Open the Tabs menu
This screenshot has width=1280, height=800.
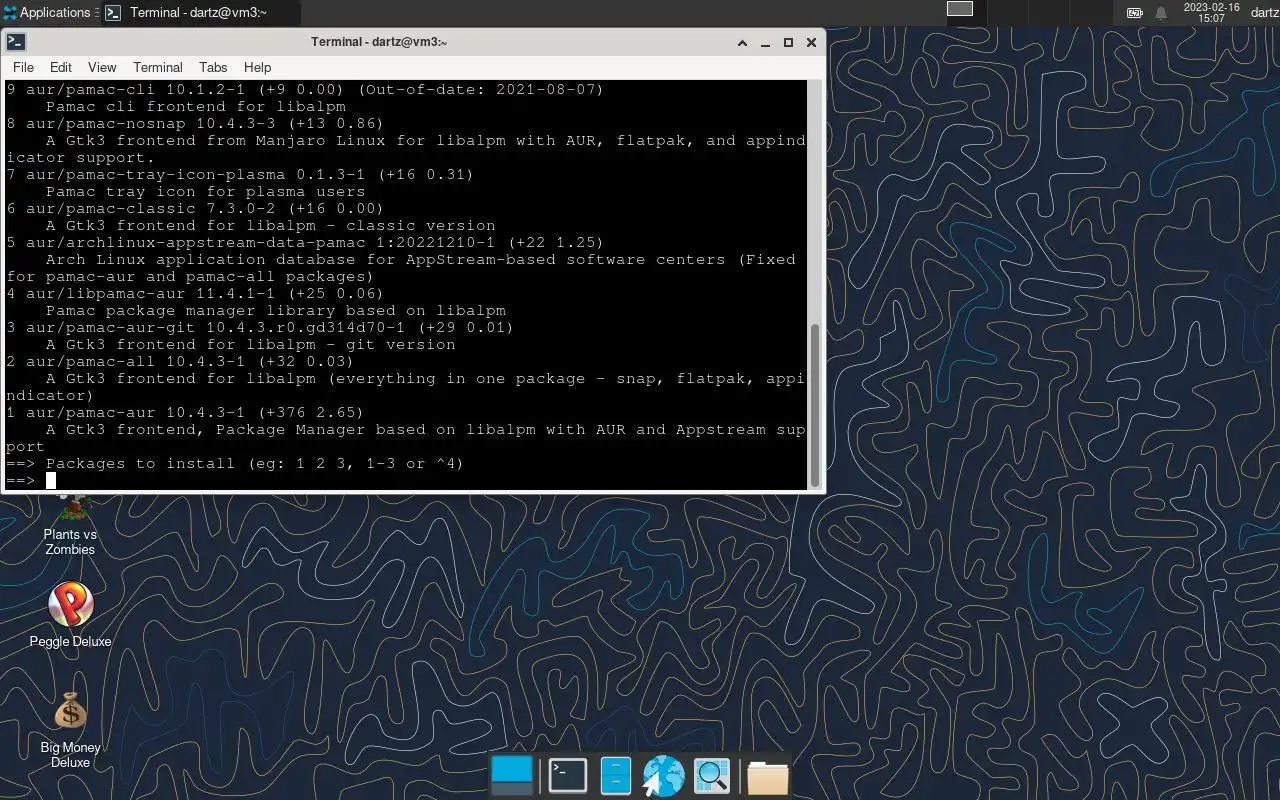(213, 67)
